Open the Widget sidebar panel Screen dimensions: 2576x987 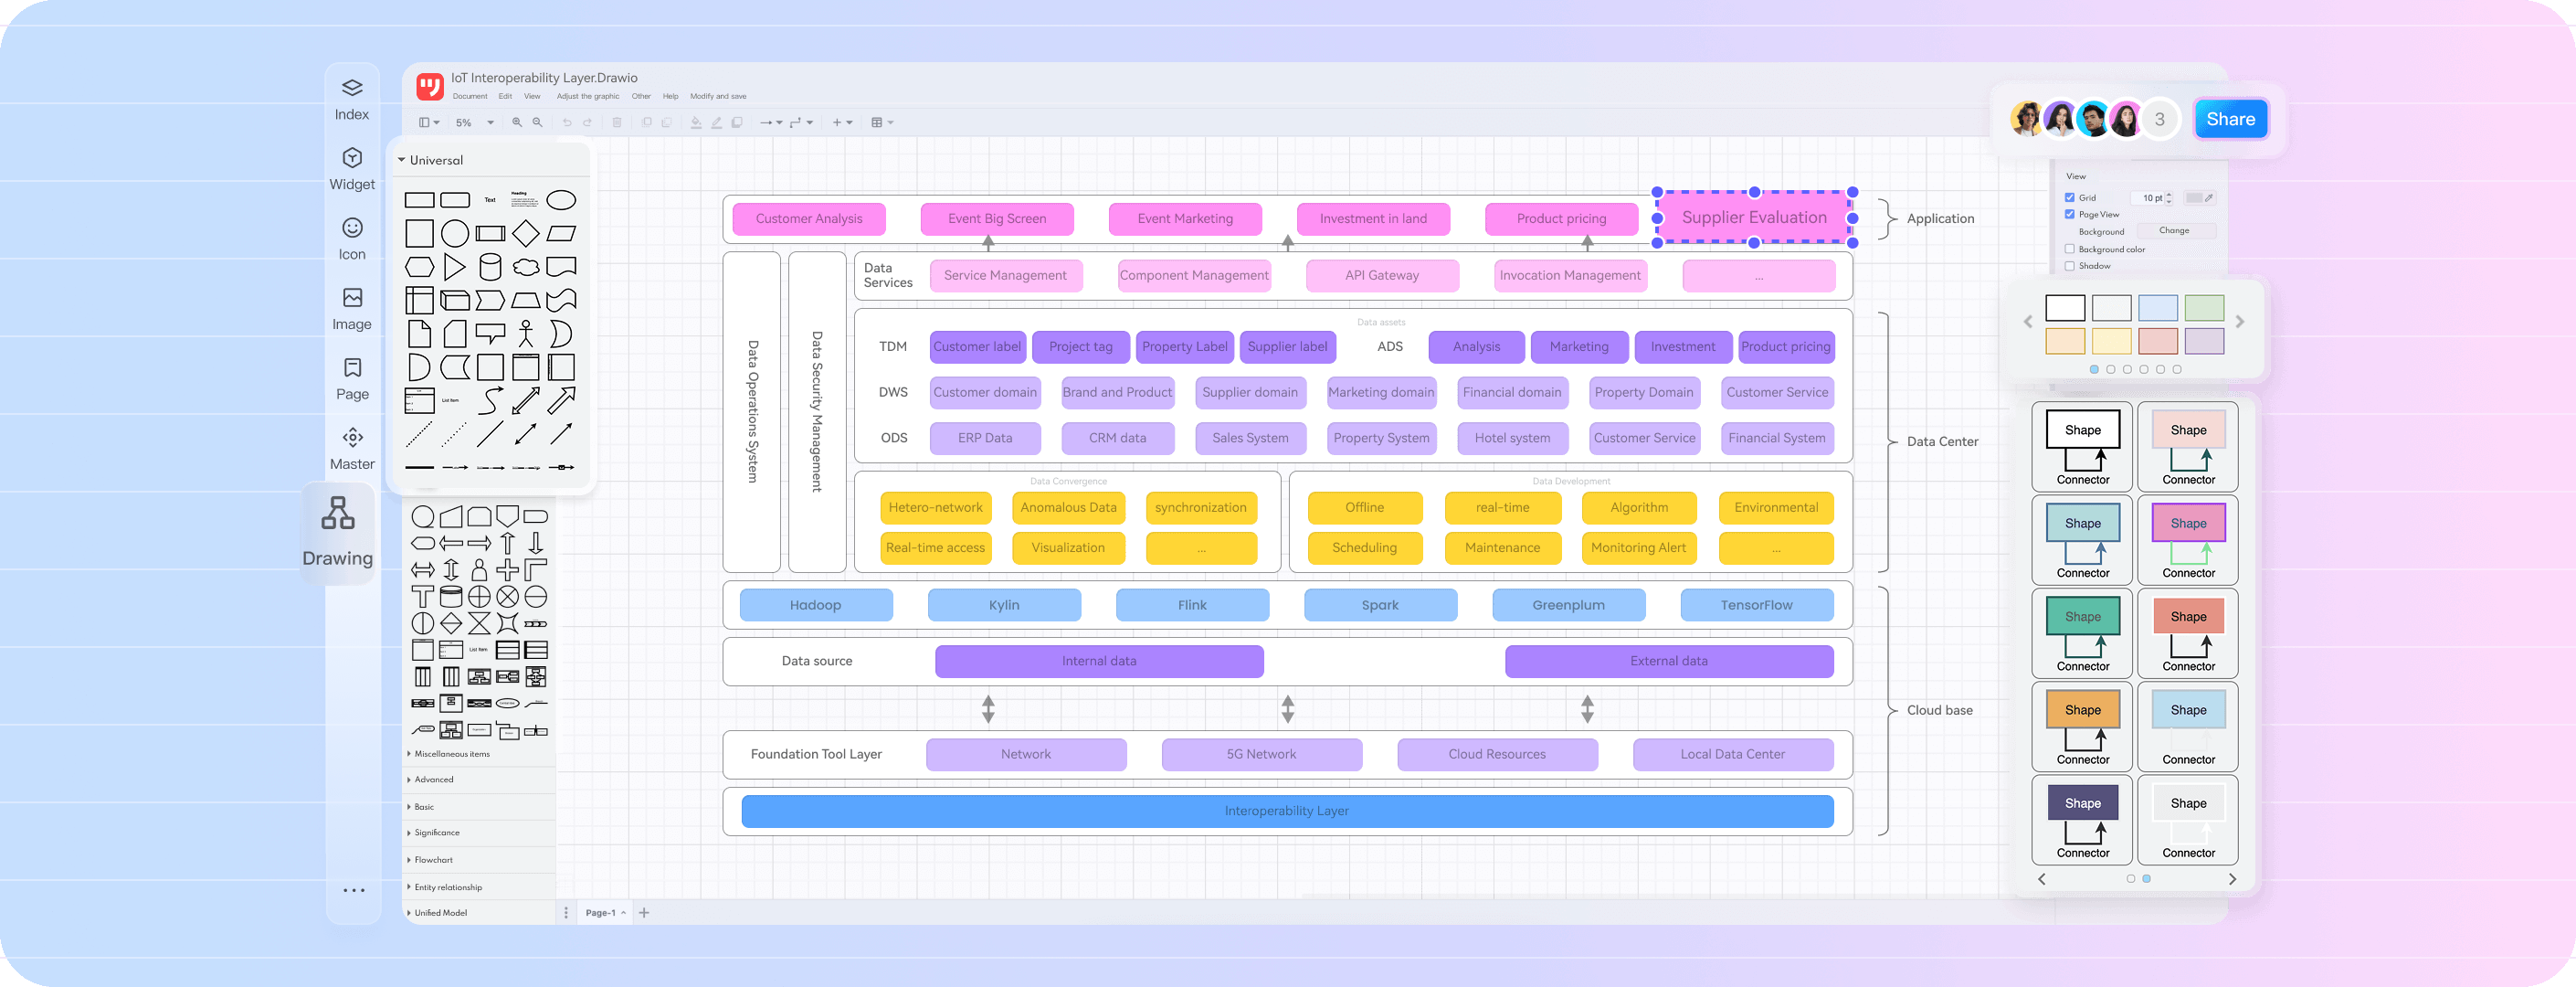click(x=352, y=168)
